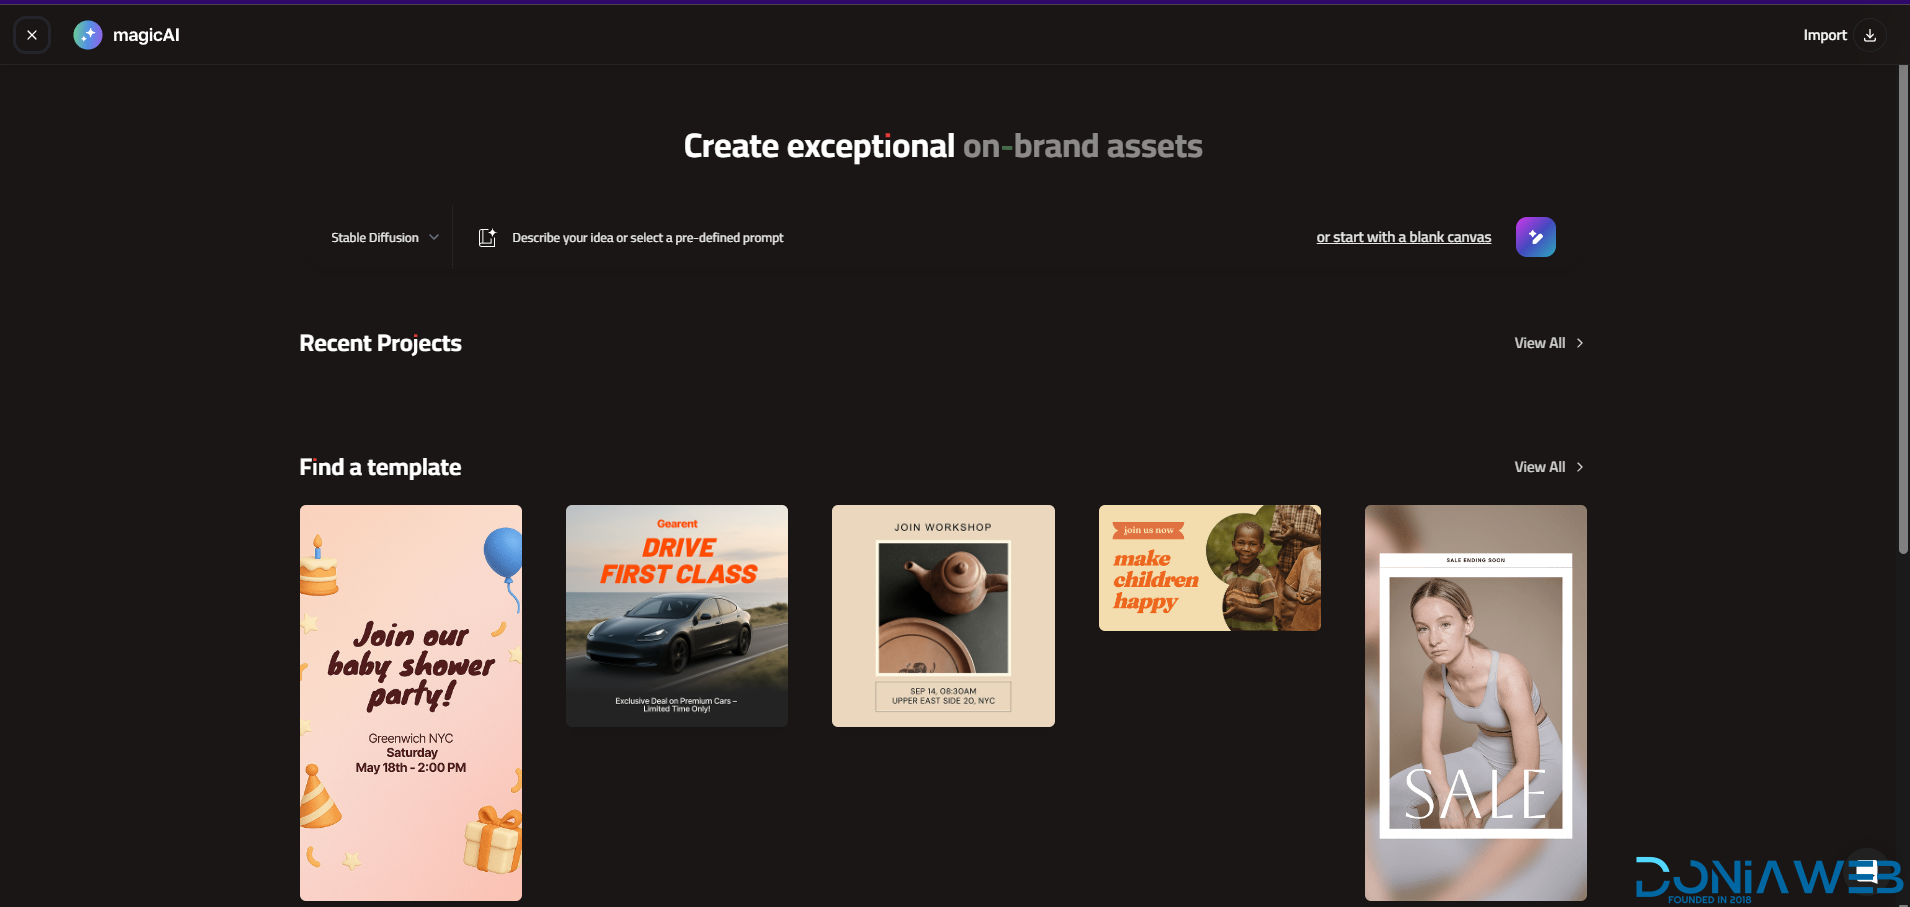The width and height of the screenshot is (1910, 907).
Task: Click the vertical scrollbar on the right
Action: (1903, 310)
